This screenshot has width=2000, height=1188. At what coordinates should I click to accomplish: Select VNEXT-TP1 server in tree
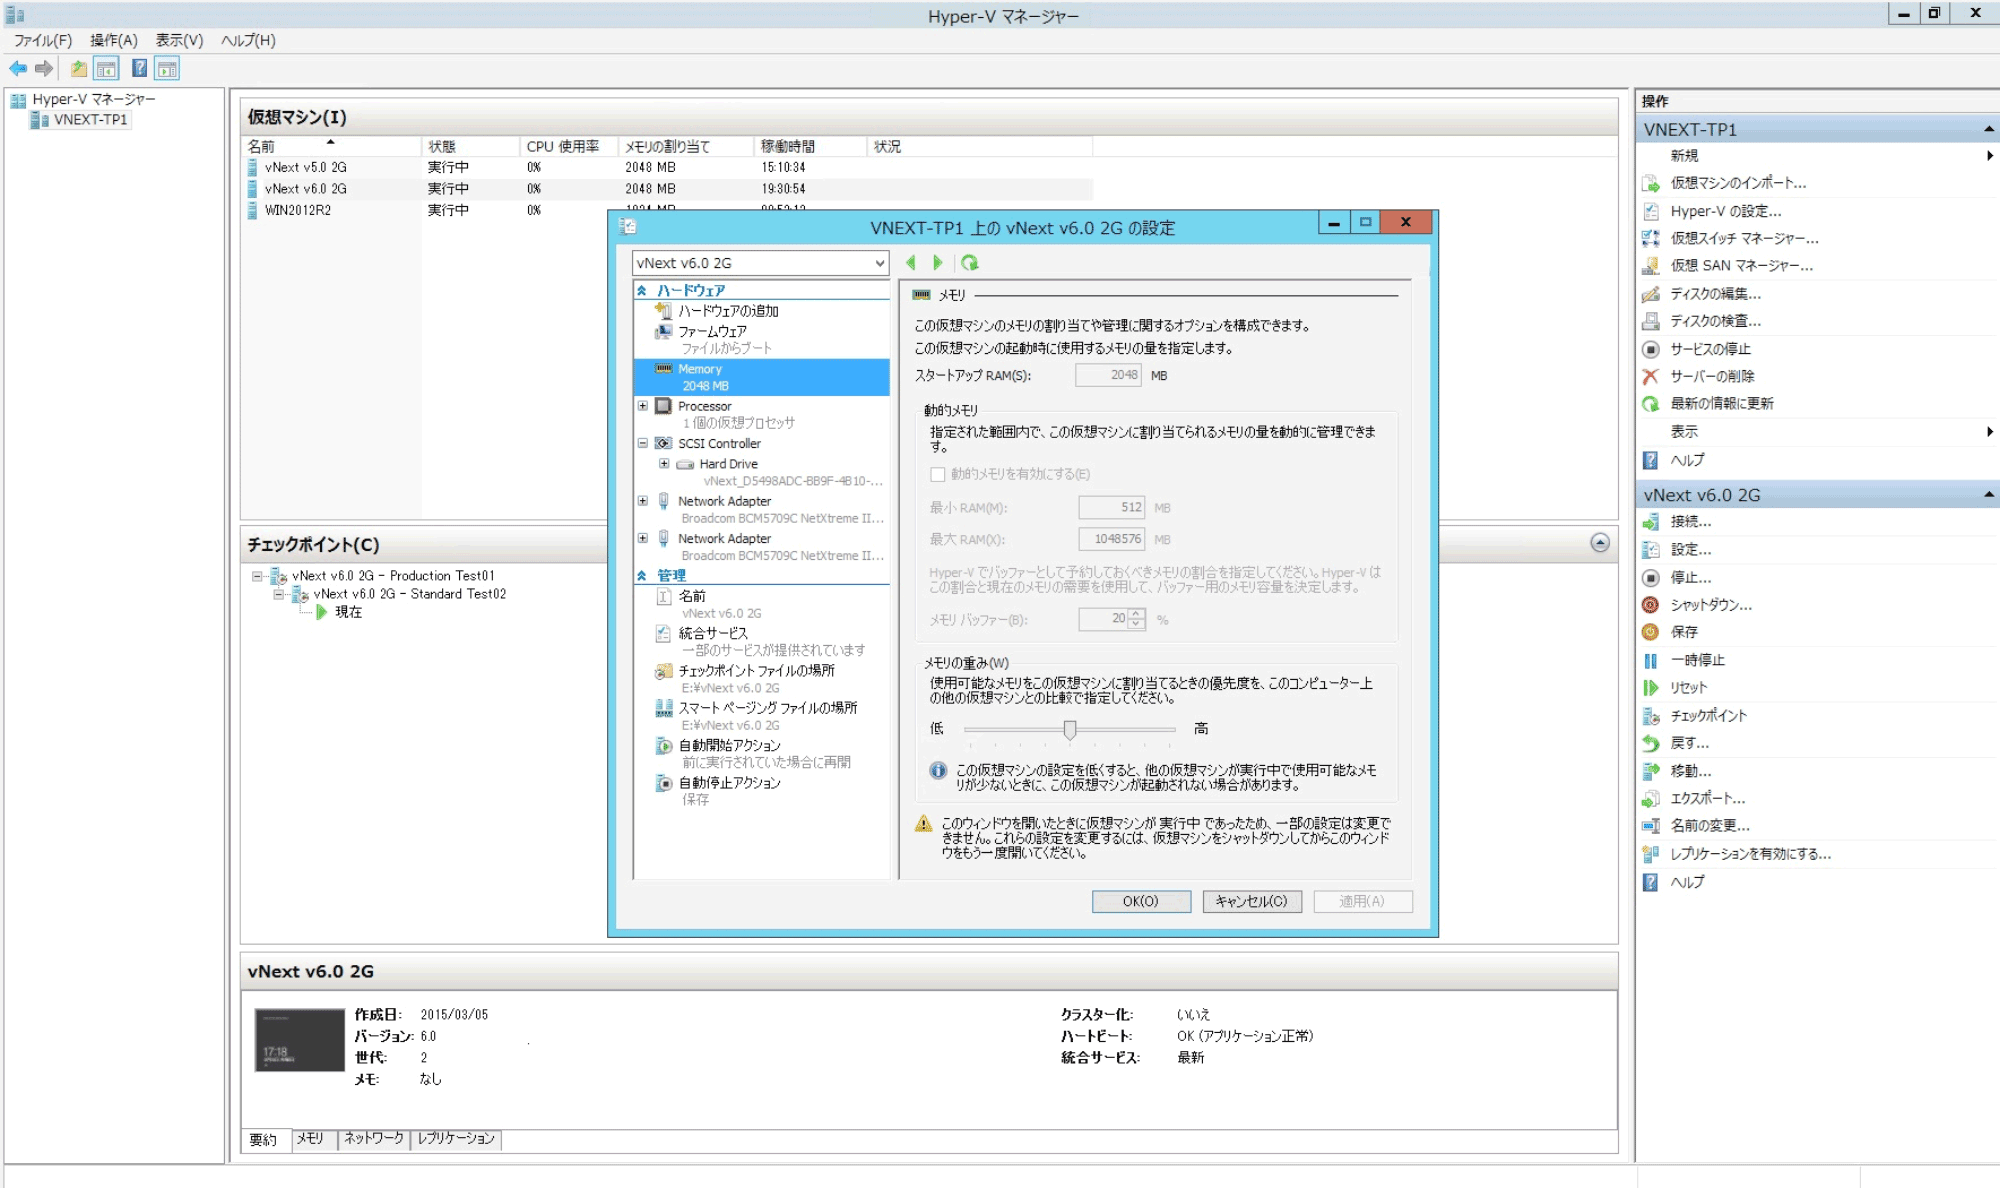click(91, 119)
